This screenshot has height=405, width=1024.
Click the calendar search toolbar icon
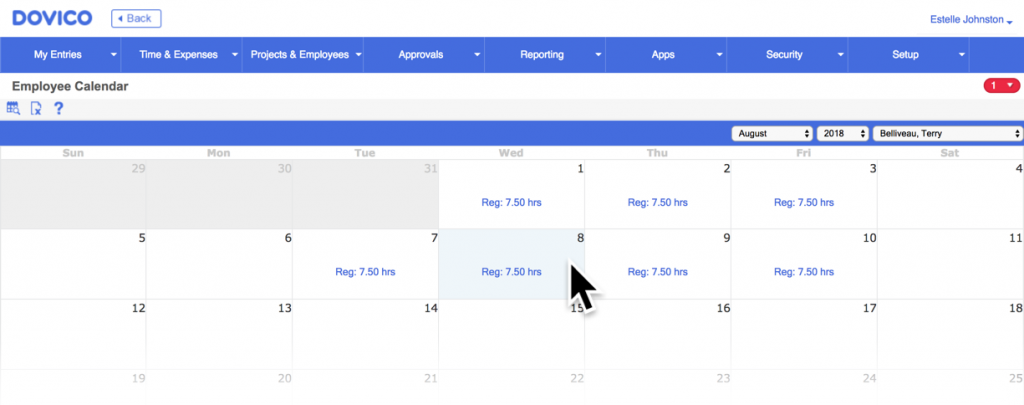(13, 108)
